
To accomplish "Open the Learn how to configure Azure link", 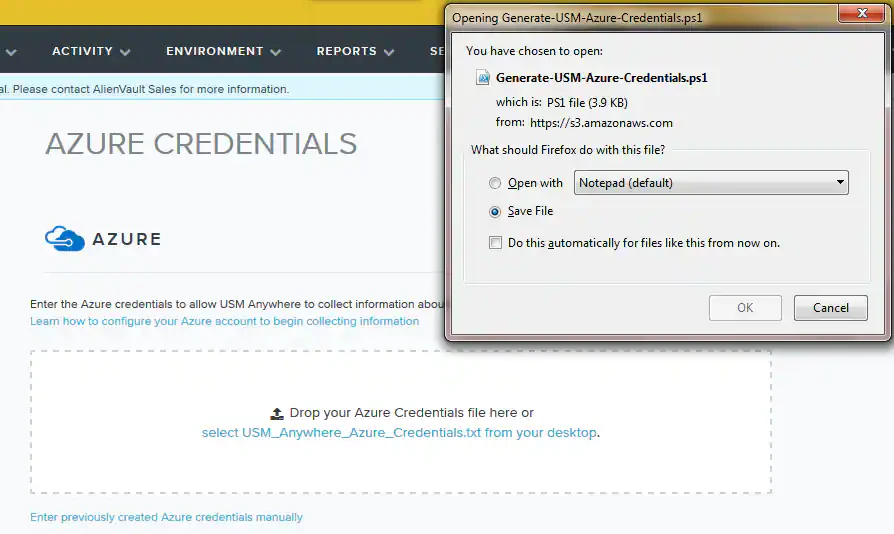I will 225,321.
